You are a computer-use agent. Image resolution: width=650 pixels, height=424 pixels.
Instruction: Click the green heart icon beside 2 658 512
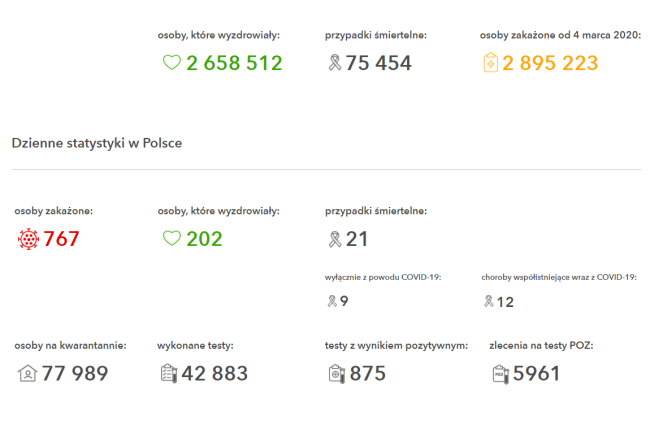point(171,63)
